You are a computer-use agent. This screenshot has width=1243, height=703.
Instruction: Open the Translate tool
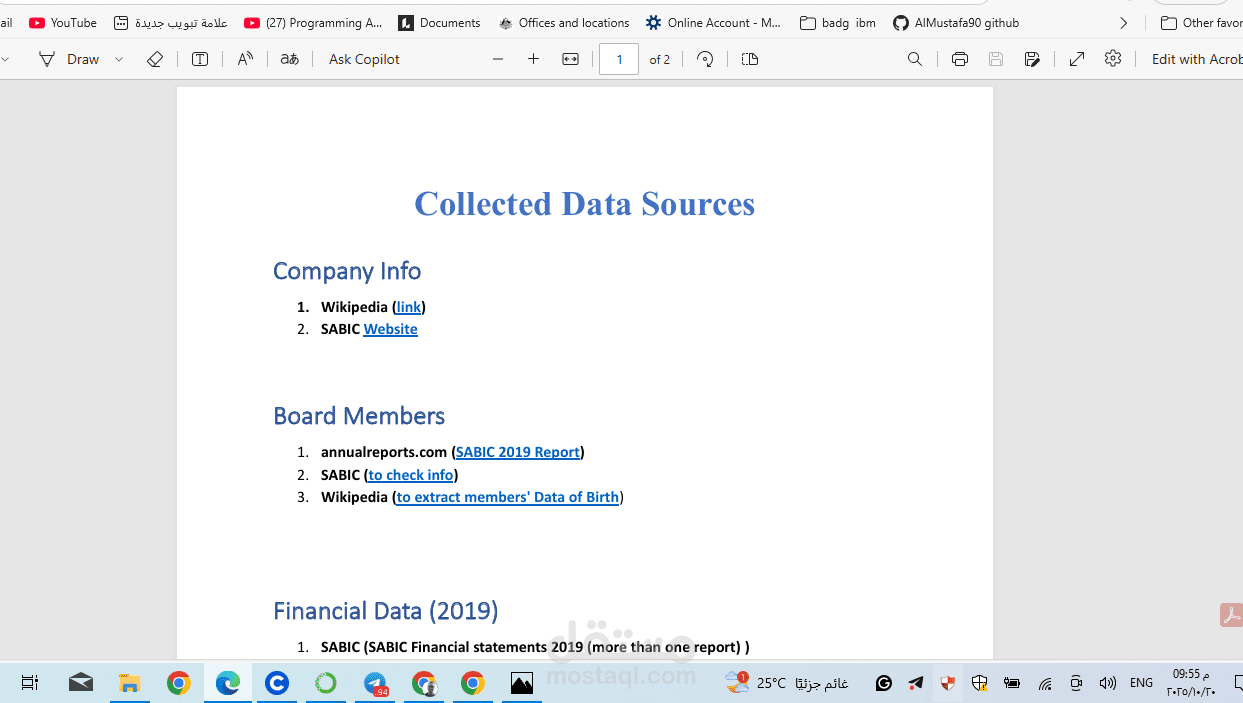pyautogui.click(x=289, y=59)
